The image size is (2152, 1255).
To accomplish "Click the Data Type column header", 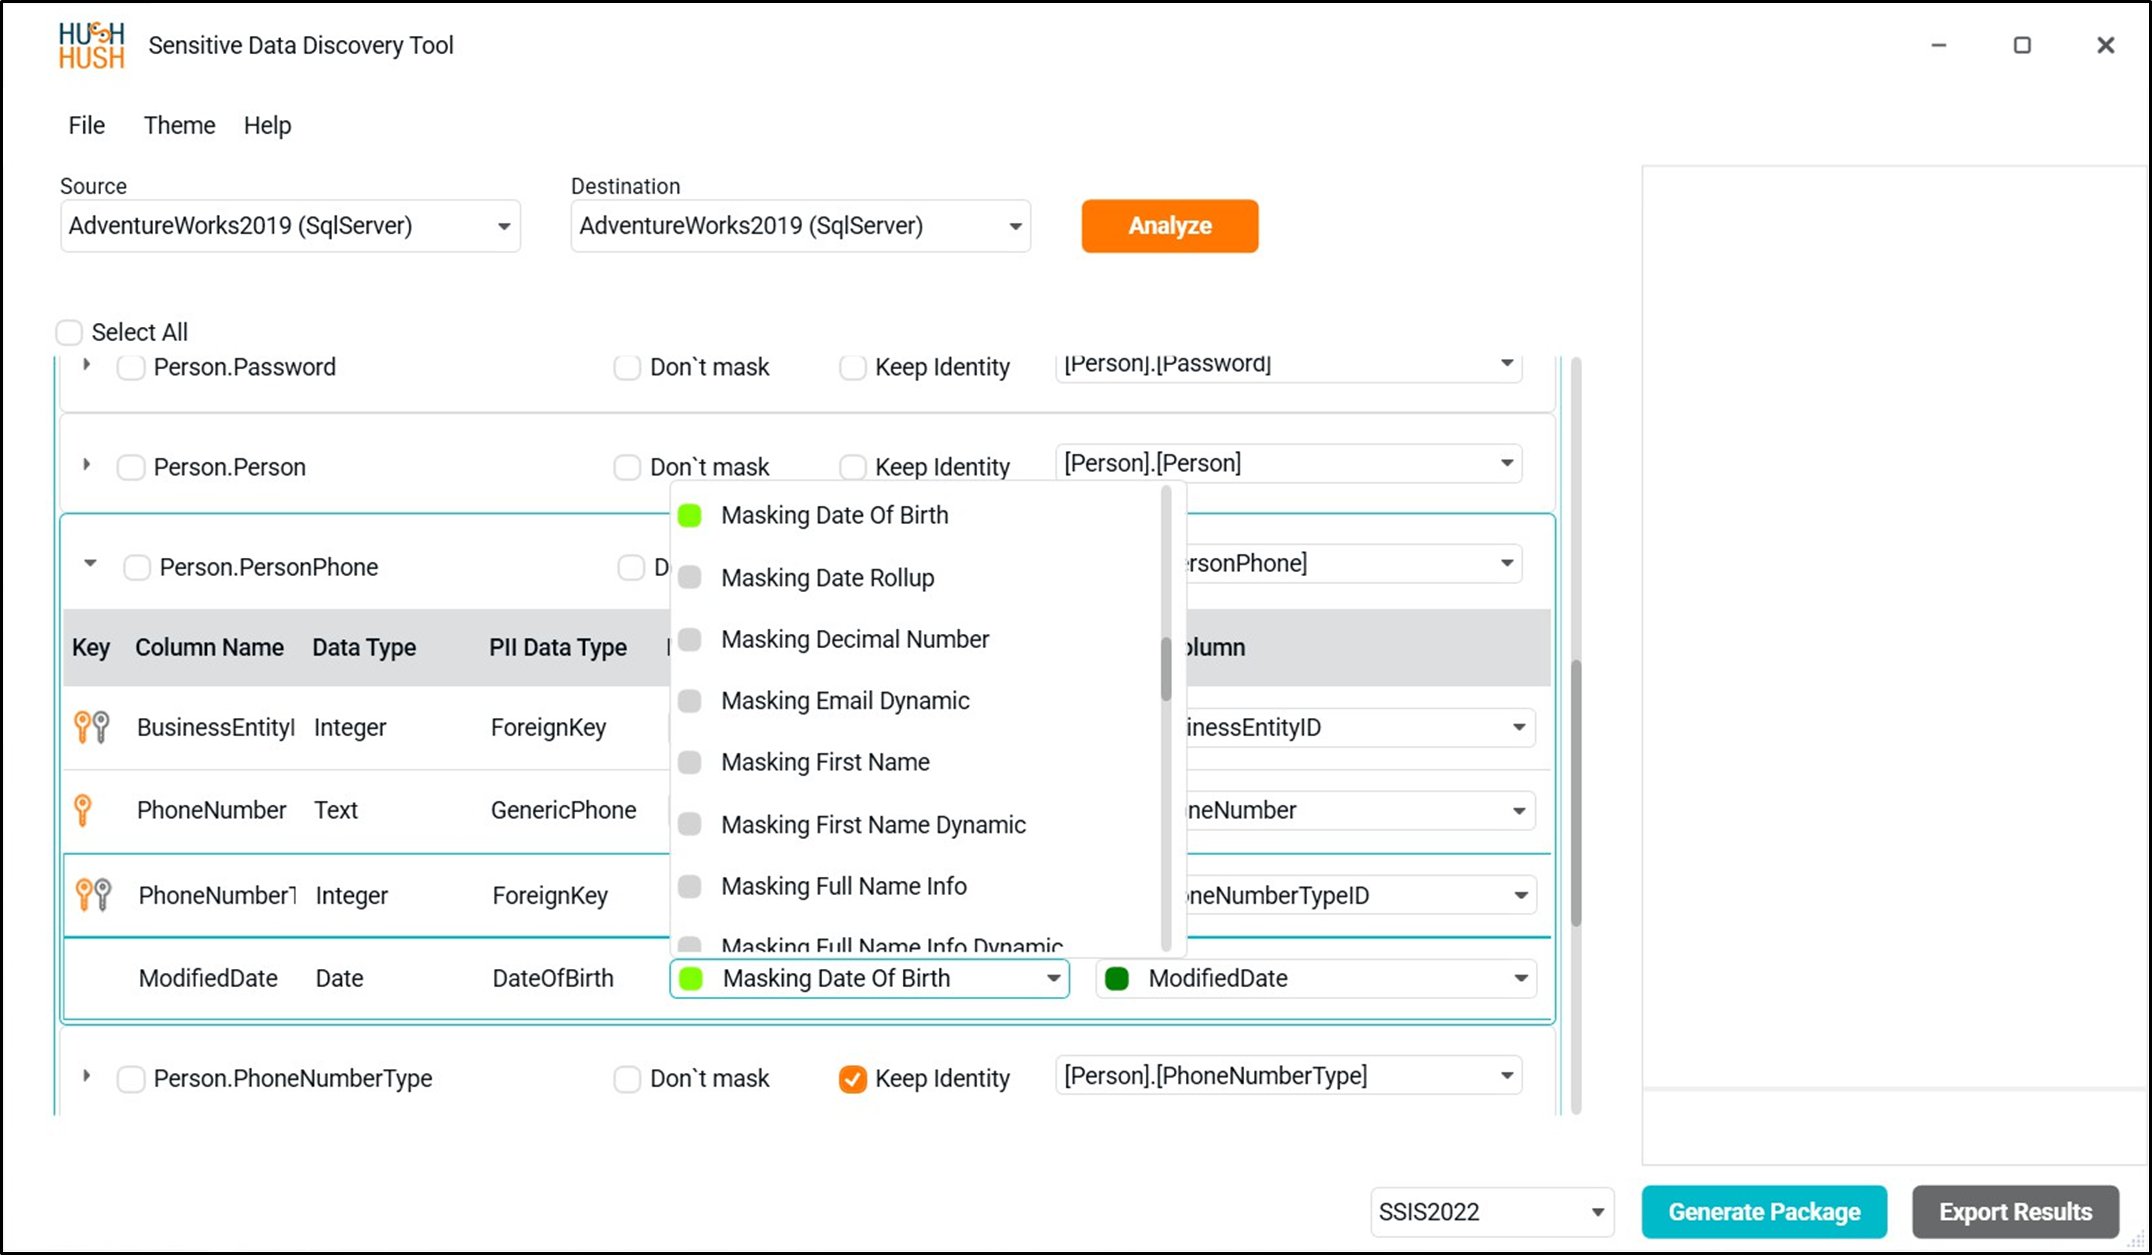I will tap(364, 647).
